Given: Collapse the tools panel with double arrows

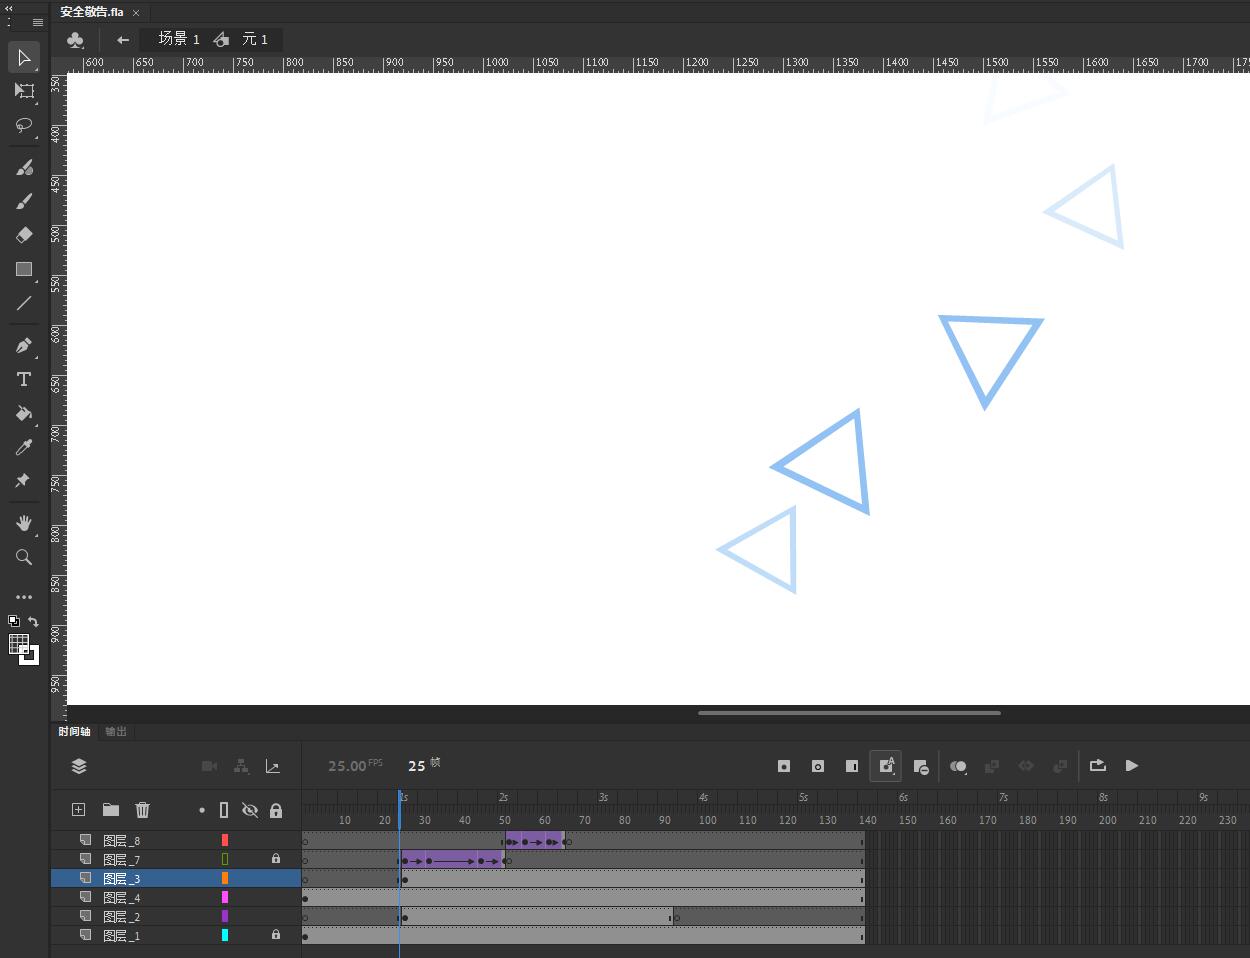Looking at the screenshot, I should click(10, 8).
